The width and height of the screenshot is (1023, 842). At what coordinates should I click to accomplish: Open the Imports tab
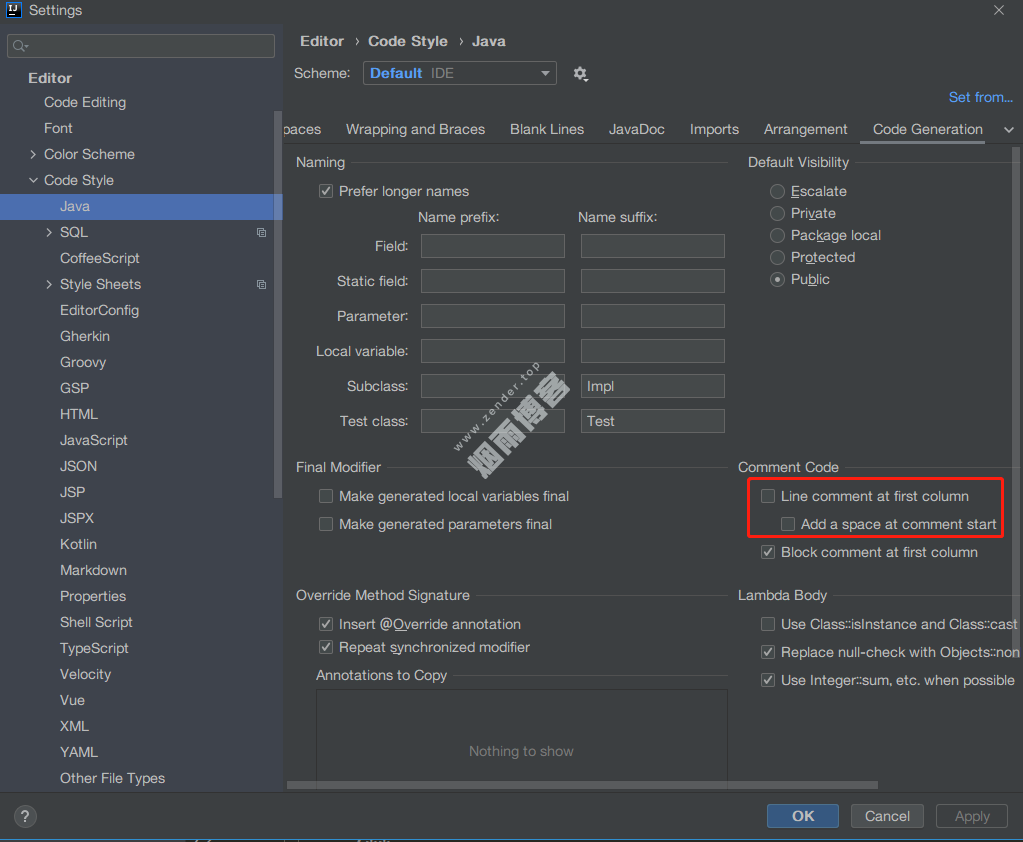pyautogui.click(x=714, y=129)
